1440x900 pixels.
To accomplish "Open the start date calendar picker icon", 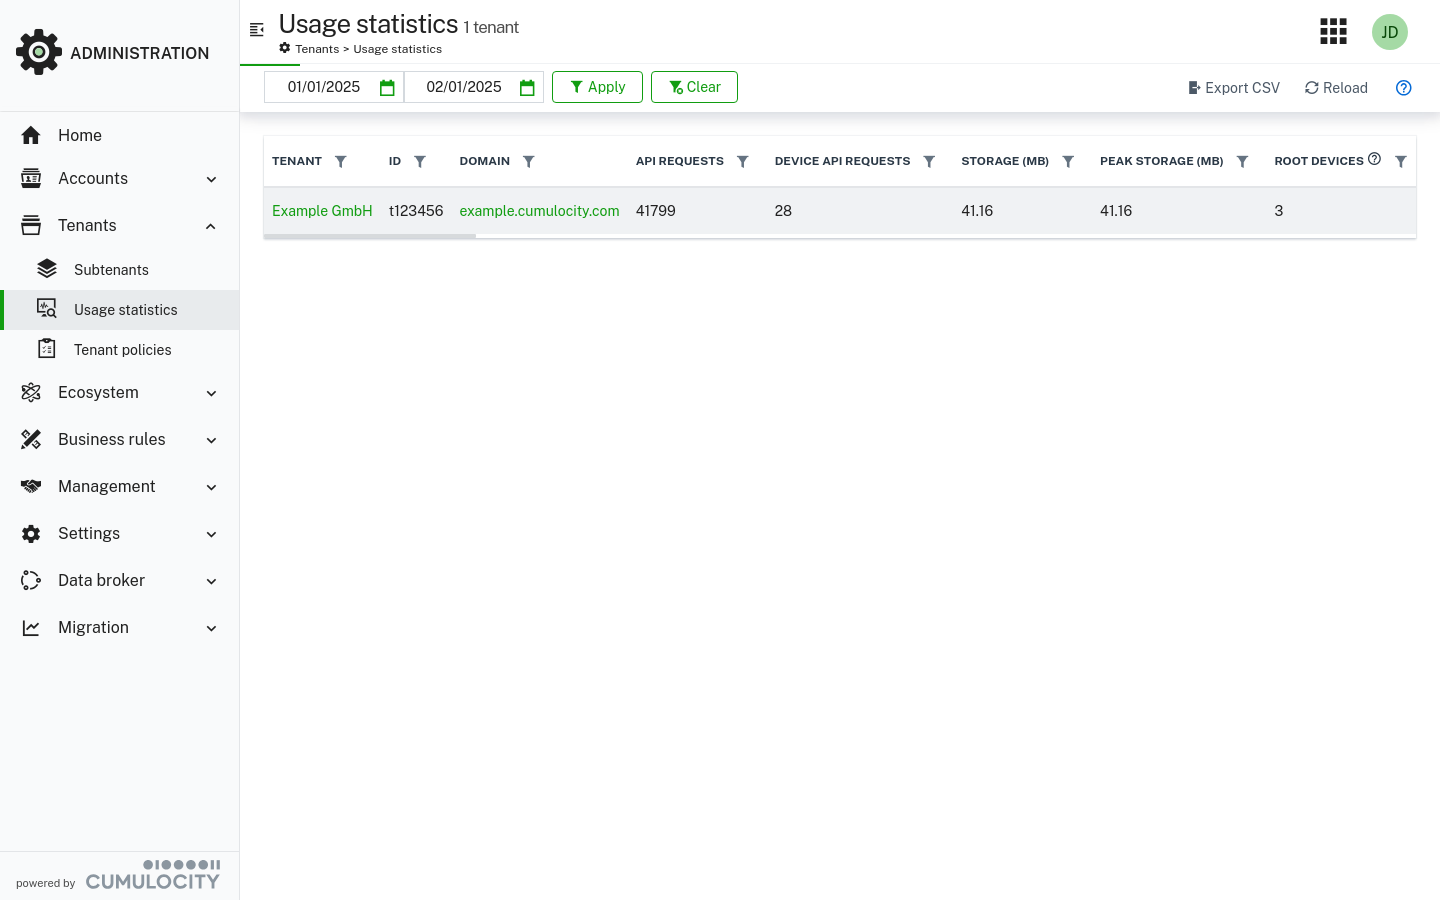I will [387, 88].
